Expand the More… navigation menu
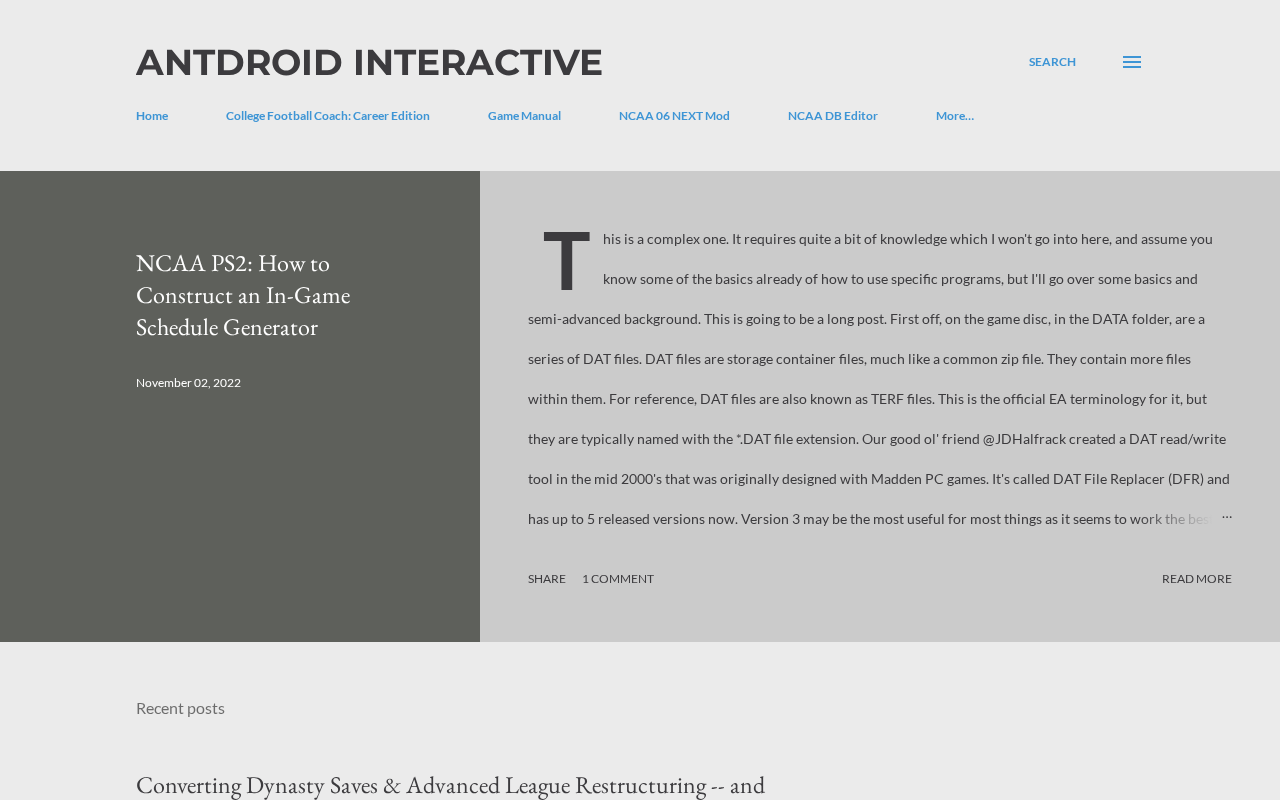 (955, 116)
